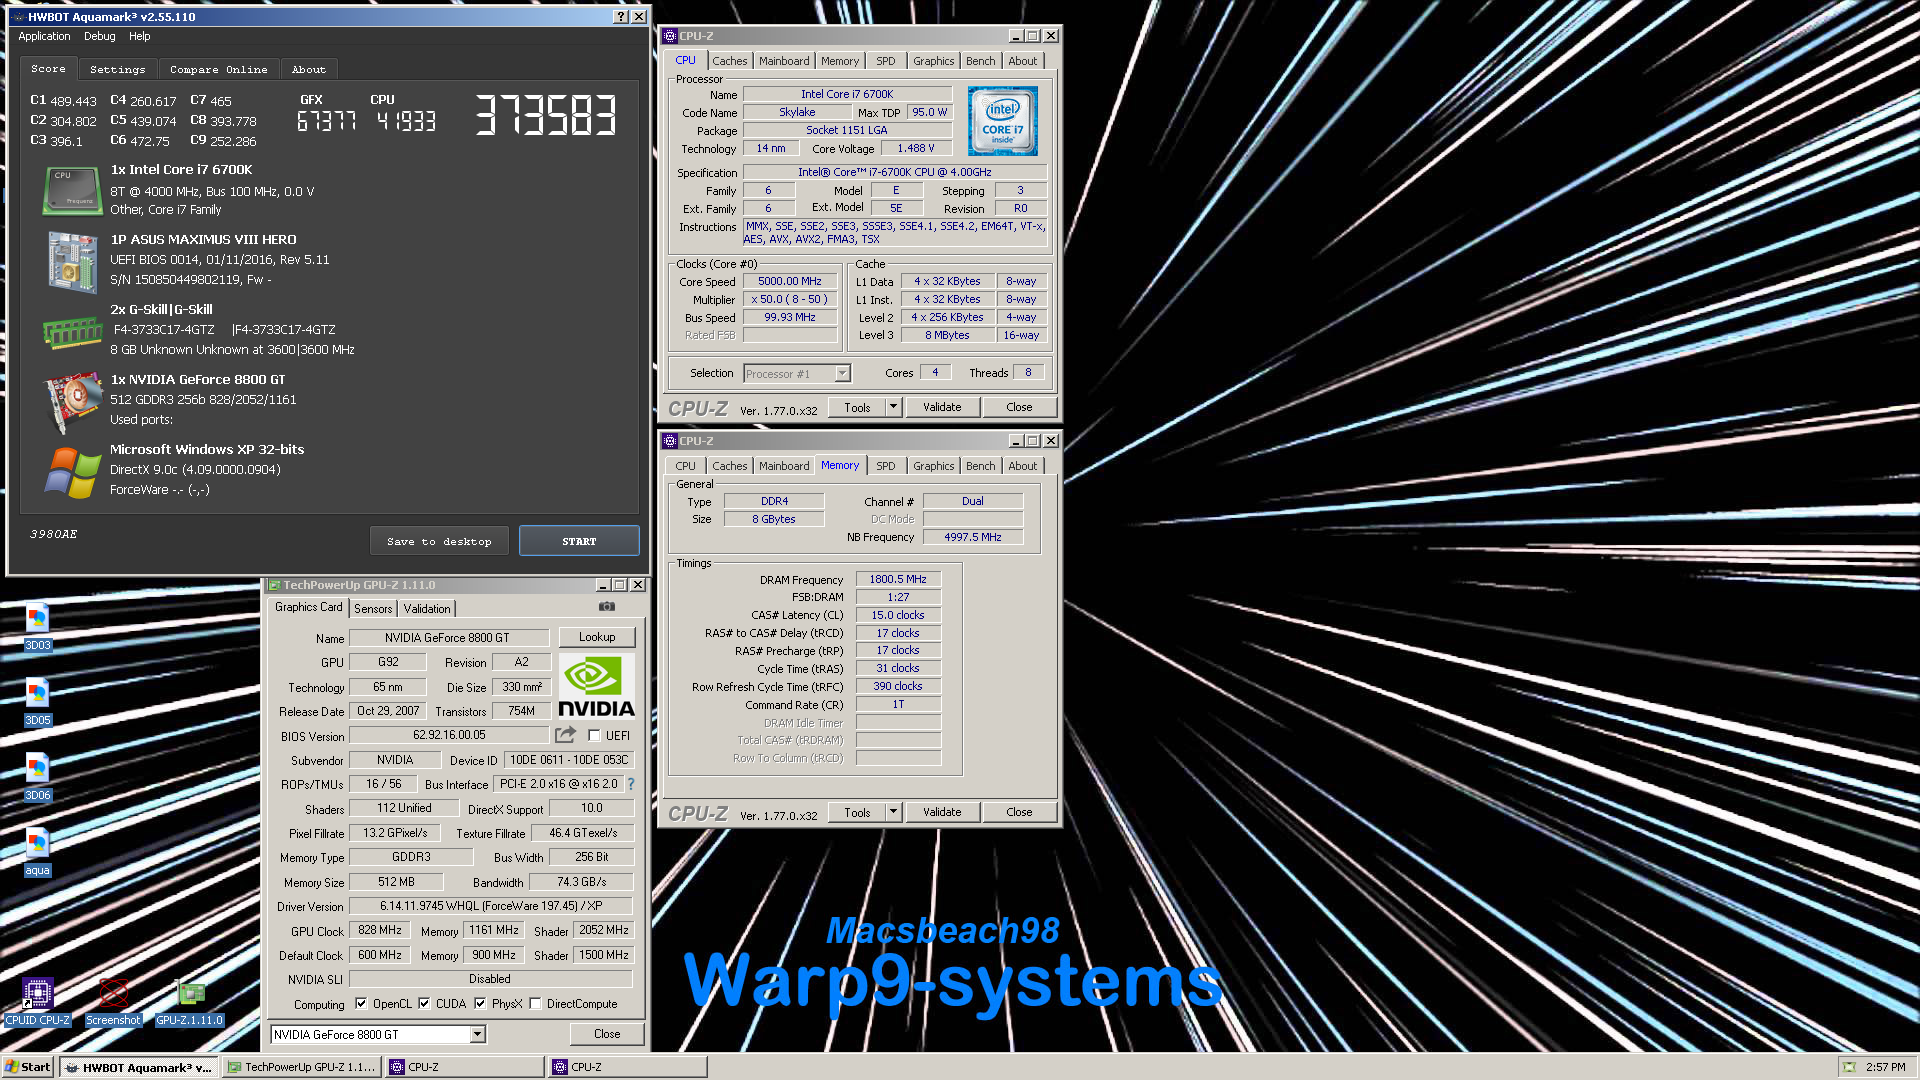Click the GPU-Z screenshot camera icon
The height and width of the screenshot is (1080, 1920).
(x=606, y=606)
